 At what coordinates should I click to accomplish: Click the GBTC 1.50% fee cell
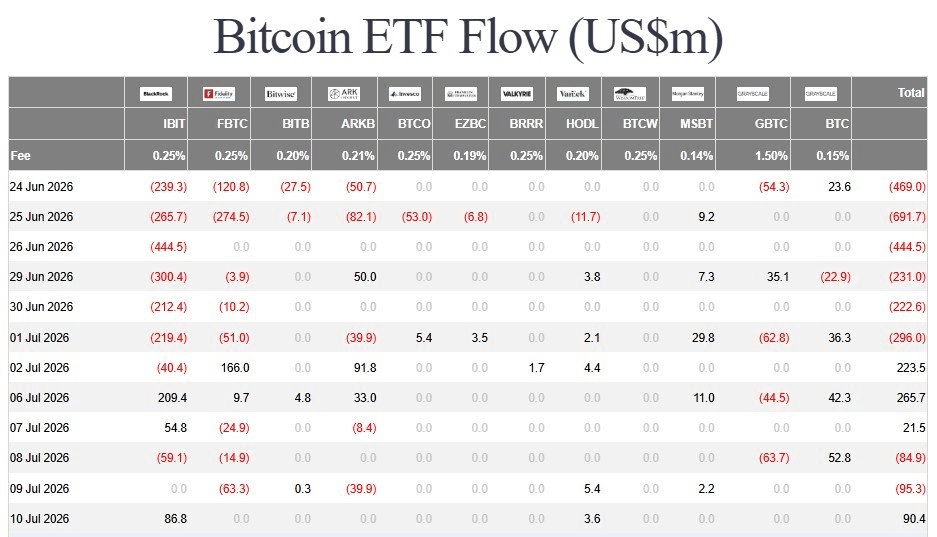(771, 156)
